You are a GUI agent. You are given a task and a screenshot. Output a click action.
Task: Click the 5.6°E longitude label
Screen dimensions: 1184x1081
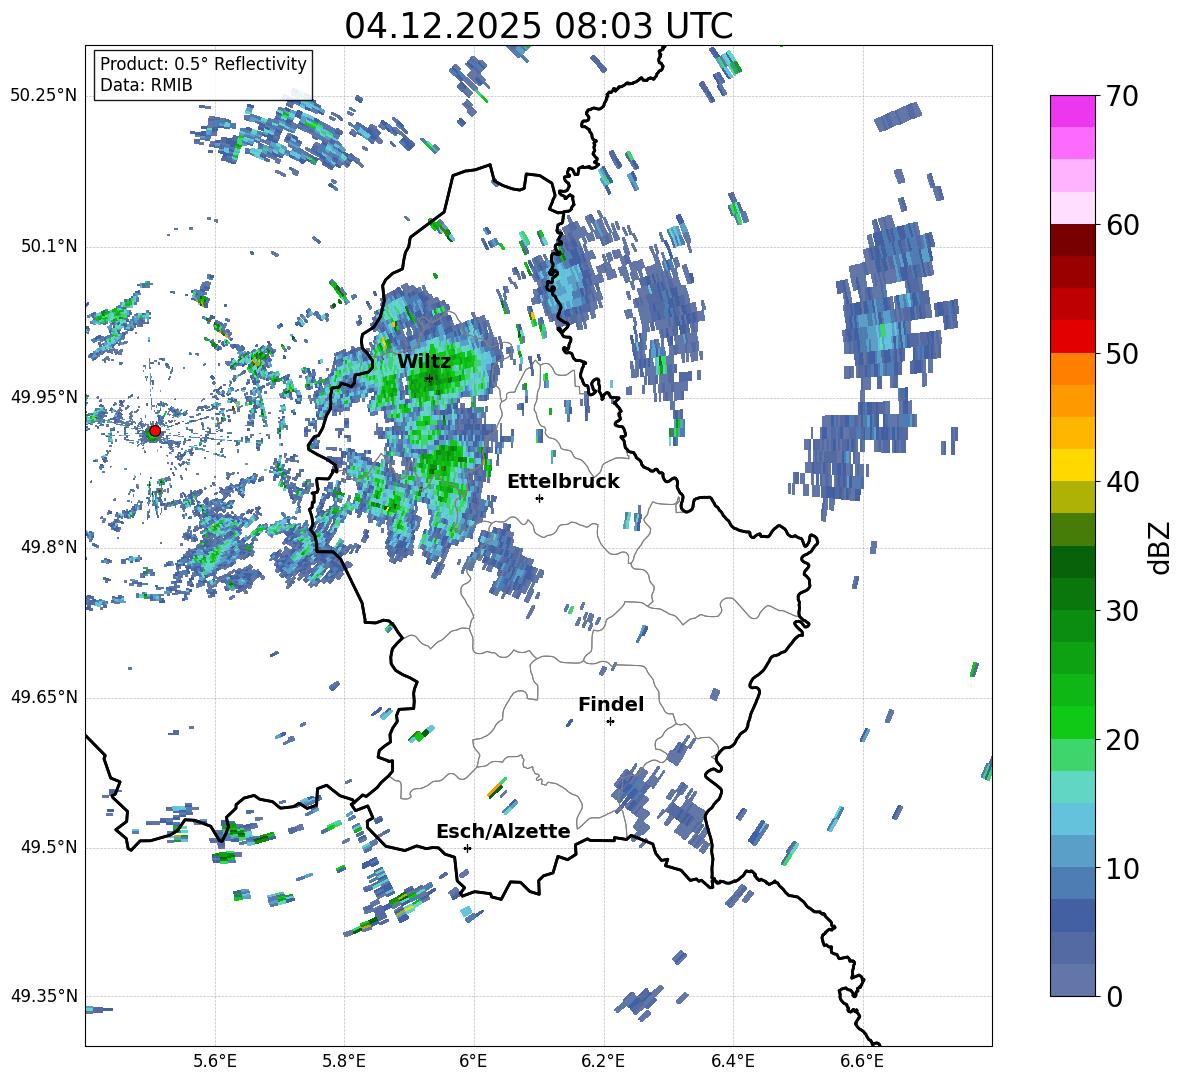[215, 1061]
